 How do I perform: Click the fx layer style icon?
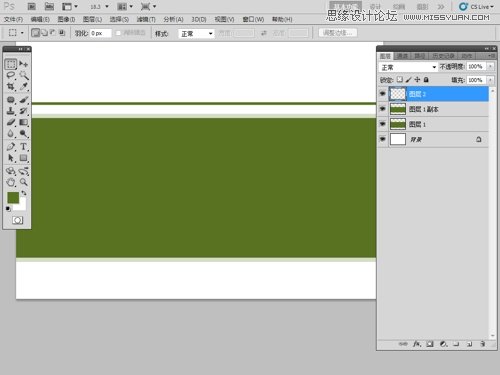pyautogui.click(x=417, y=344)
